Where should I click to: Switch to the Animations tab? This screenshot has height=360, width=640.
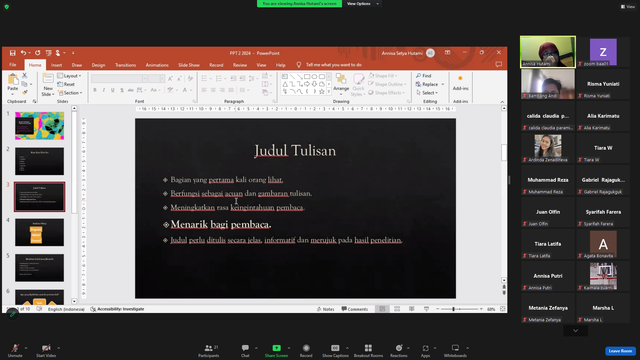click(157, 65)
